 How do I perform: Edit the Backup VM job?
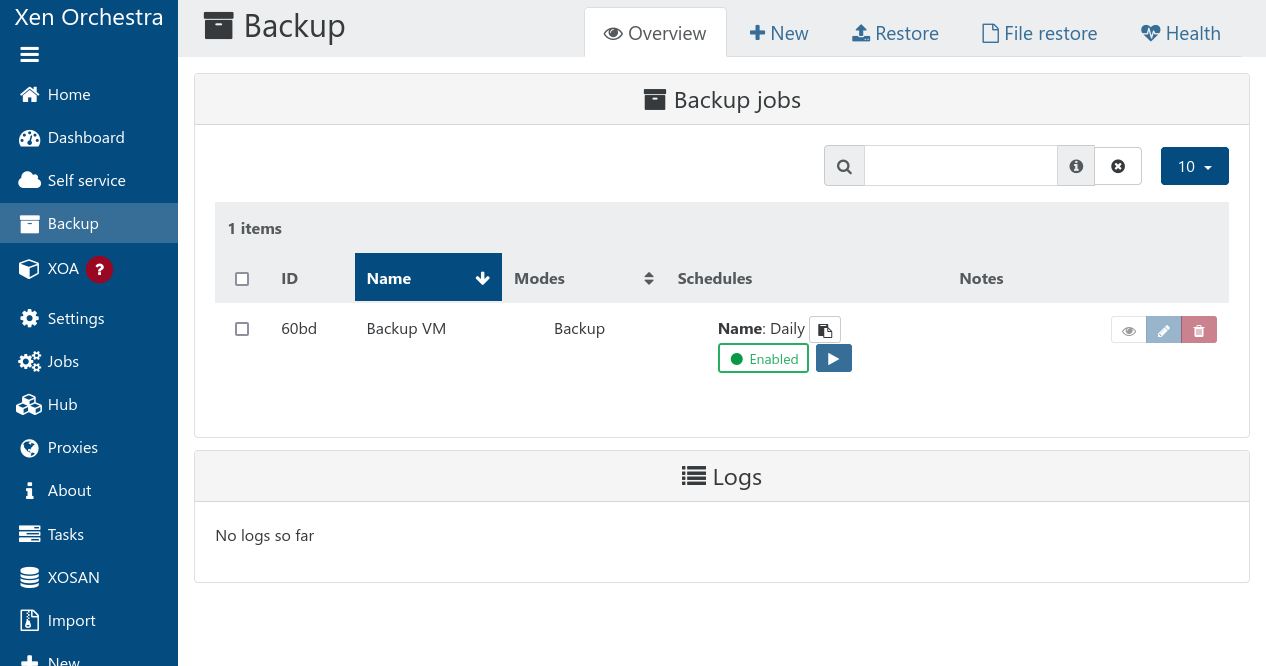1163,330
